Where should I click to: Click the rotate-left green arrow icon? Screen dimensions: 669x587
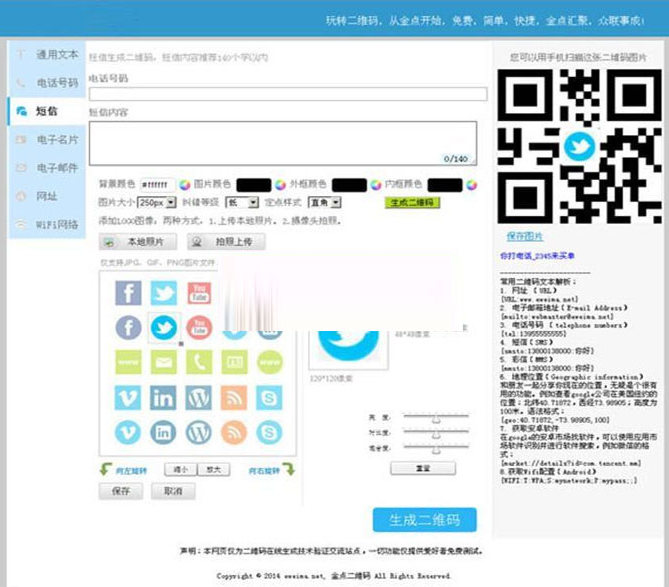tap(106, 469)
